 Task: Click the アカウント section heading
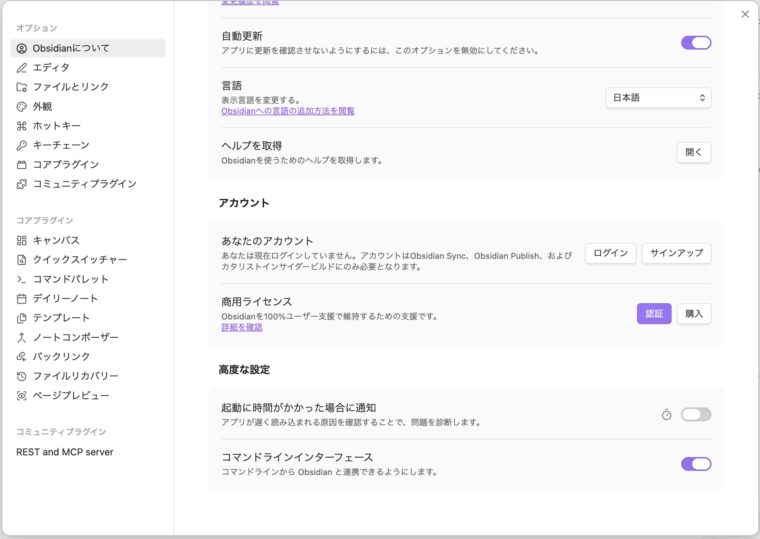point(244,203)
